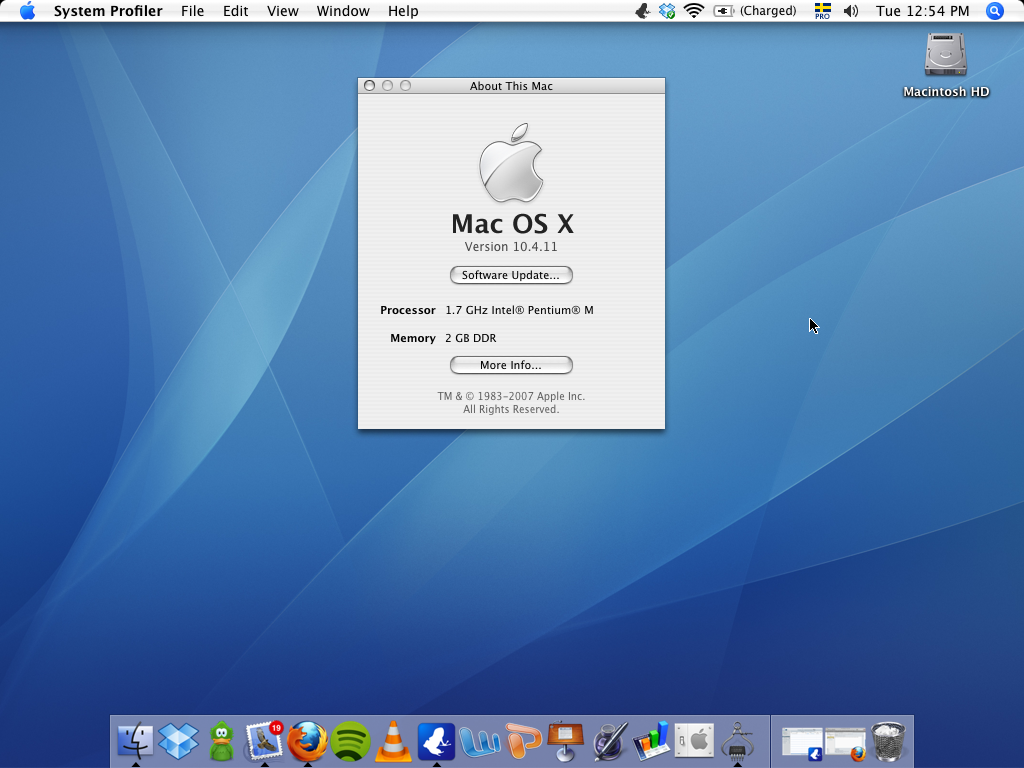Open Mail with 19 unread badge
The image size is (1024, 768).
tap(264, 741)
